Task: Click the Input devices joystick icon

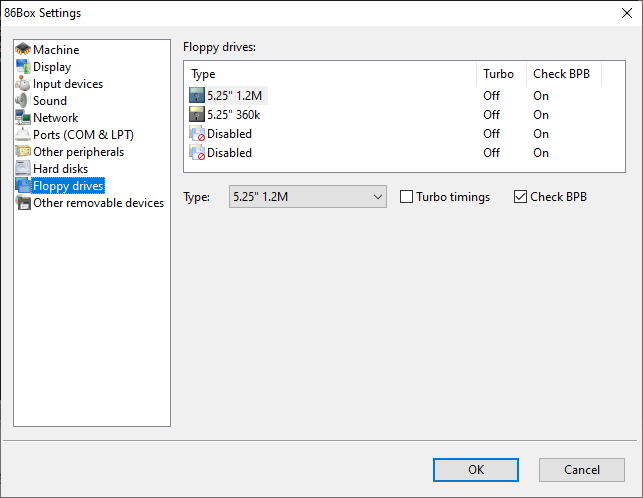Action: [x=23, y=83]
